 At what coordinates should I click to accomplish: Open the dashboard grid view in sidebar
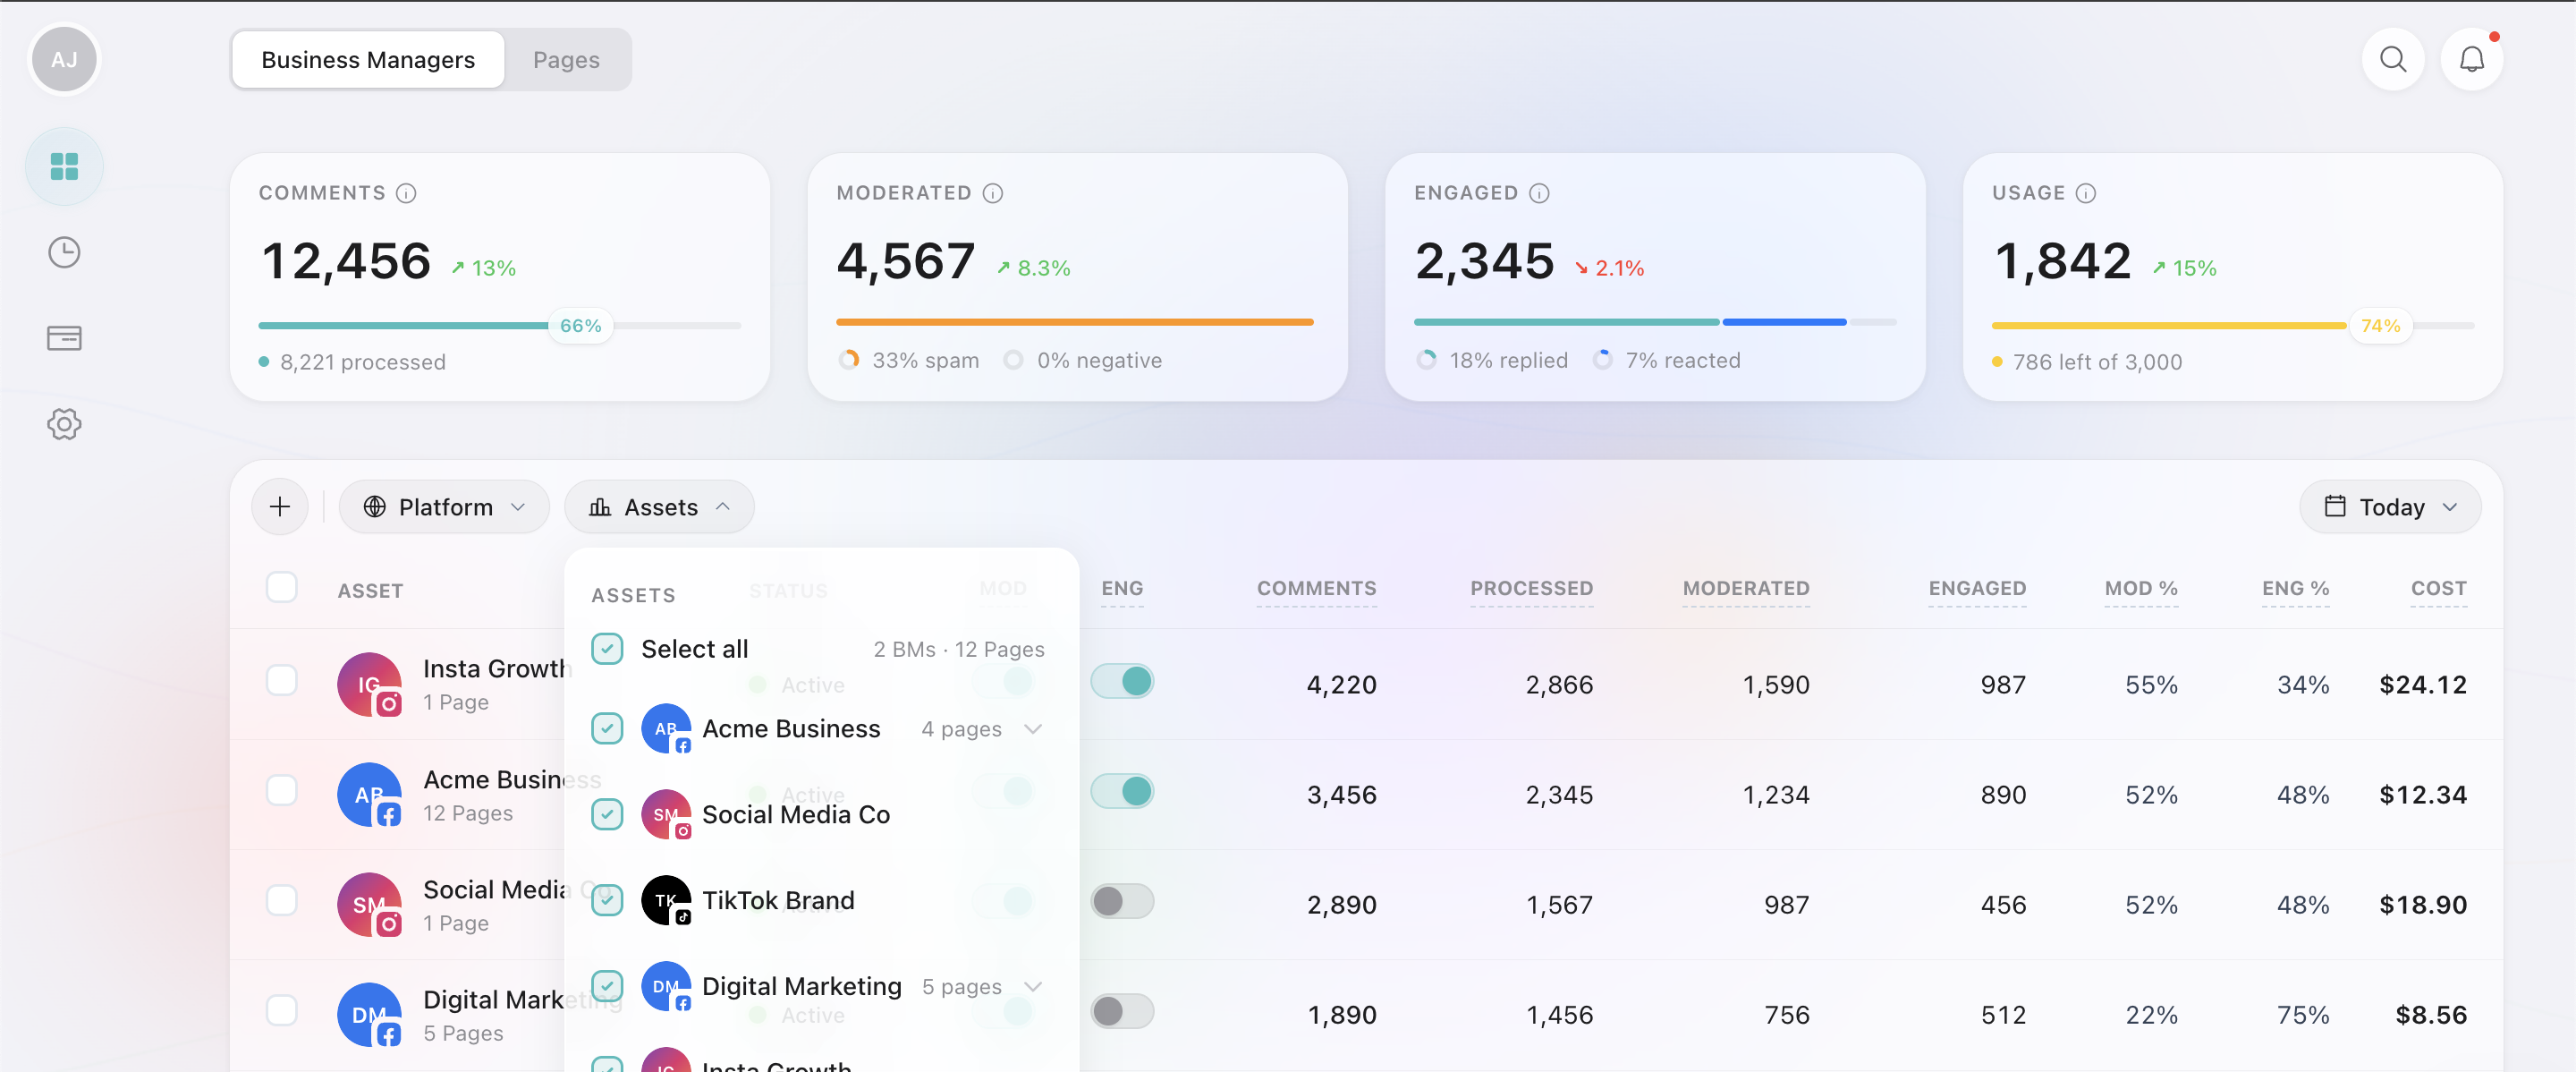63,165
